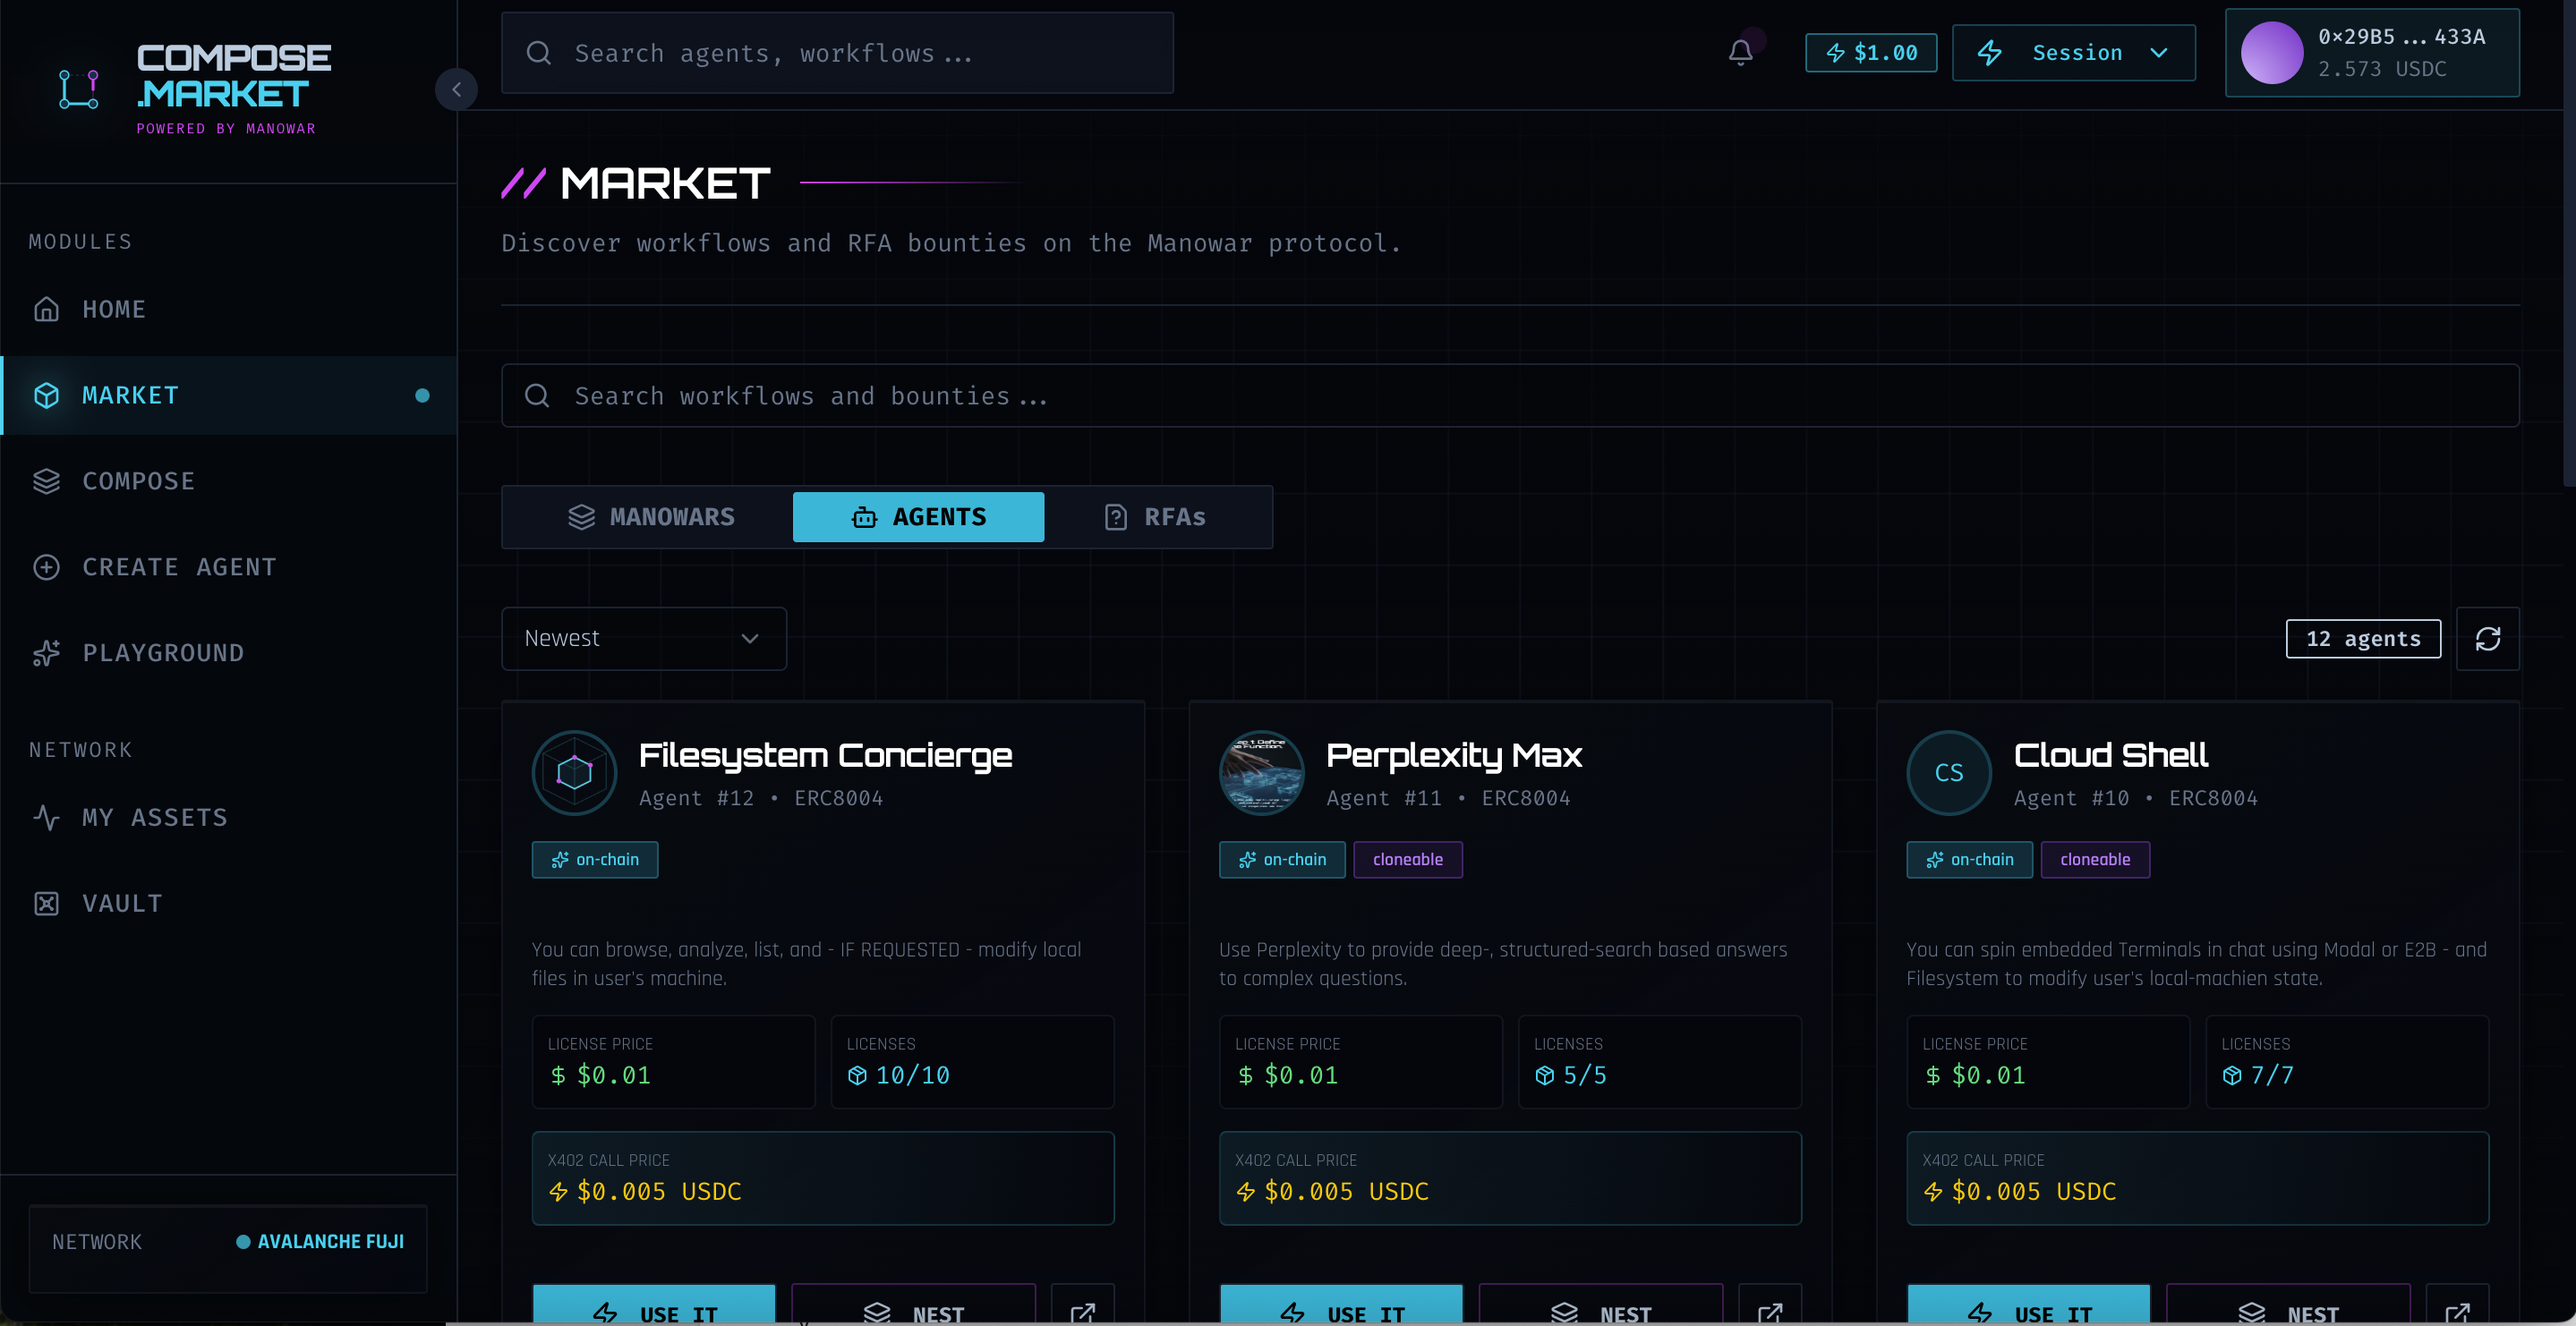2576x1326 pixels.
Task: Go to Create Agent in sidebar
Action: 179,567
